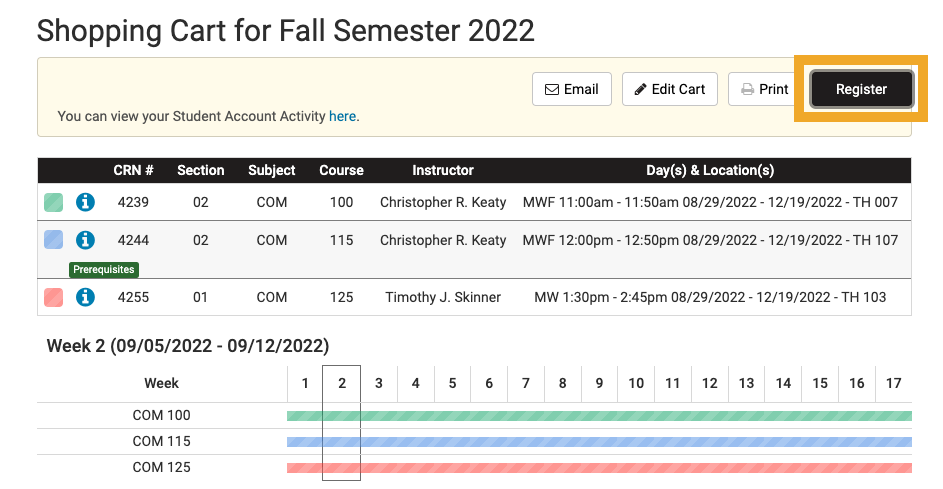Click the green COM 100 schedule bar
943x489 pixels.
pyautogui.click(x=600, y=416)
